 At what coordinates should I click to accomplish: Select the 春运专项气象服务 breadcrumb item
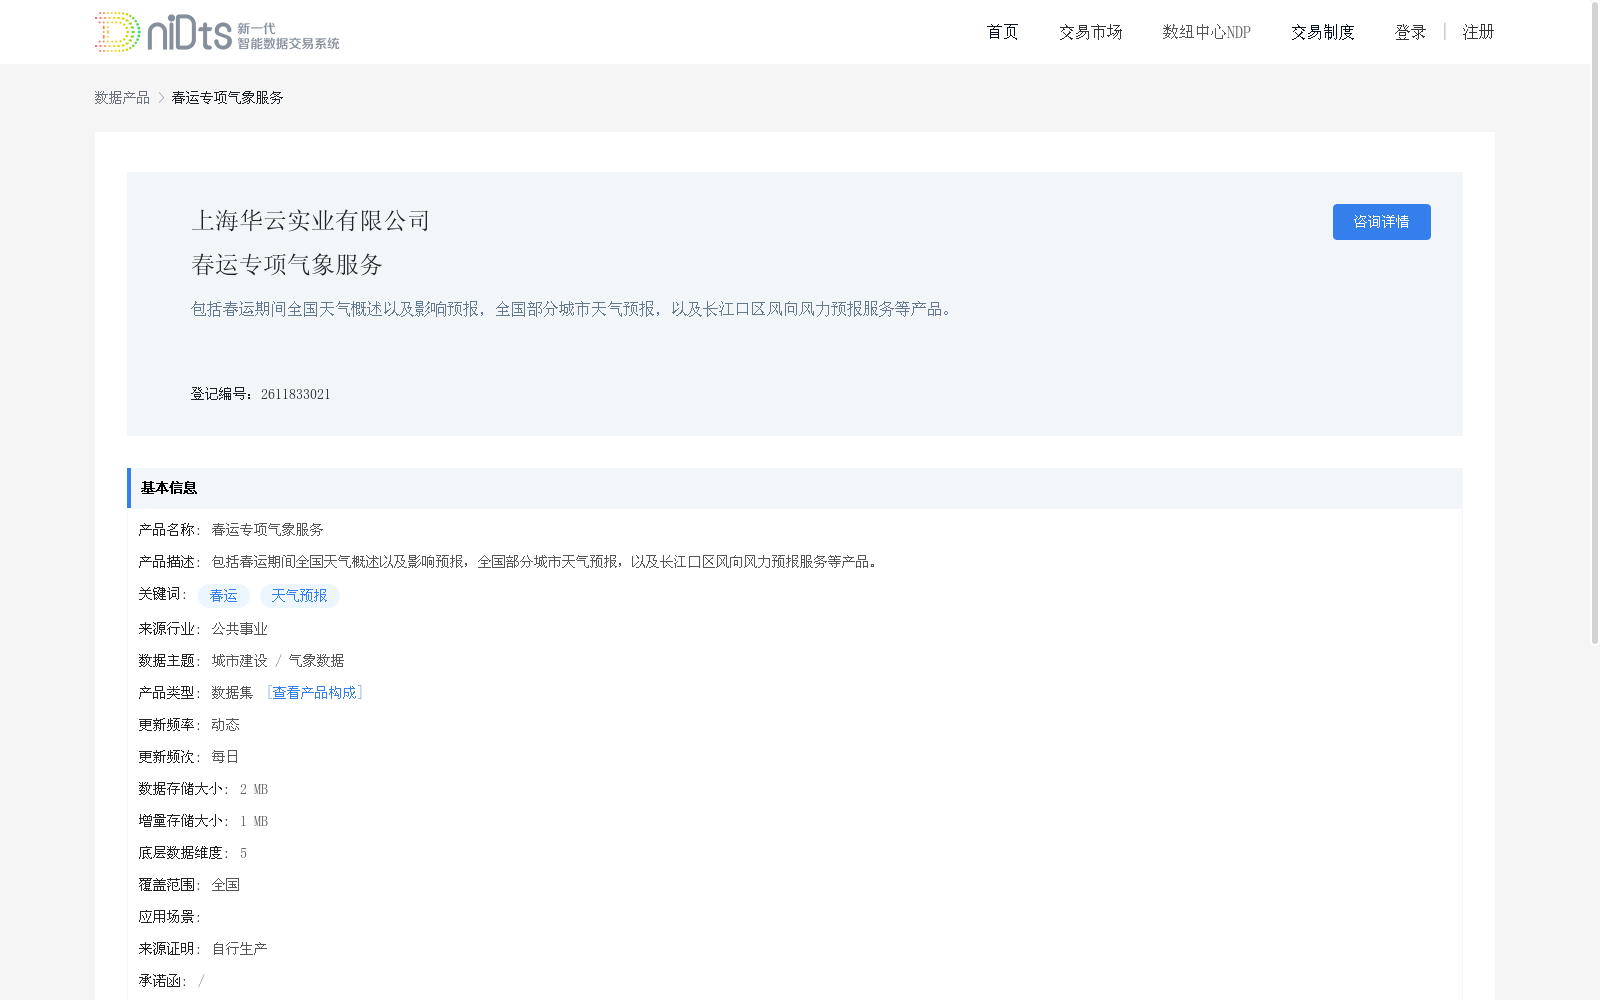click(226, 97)
